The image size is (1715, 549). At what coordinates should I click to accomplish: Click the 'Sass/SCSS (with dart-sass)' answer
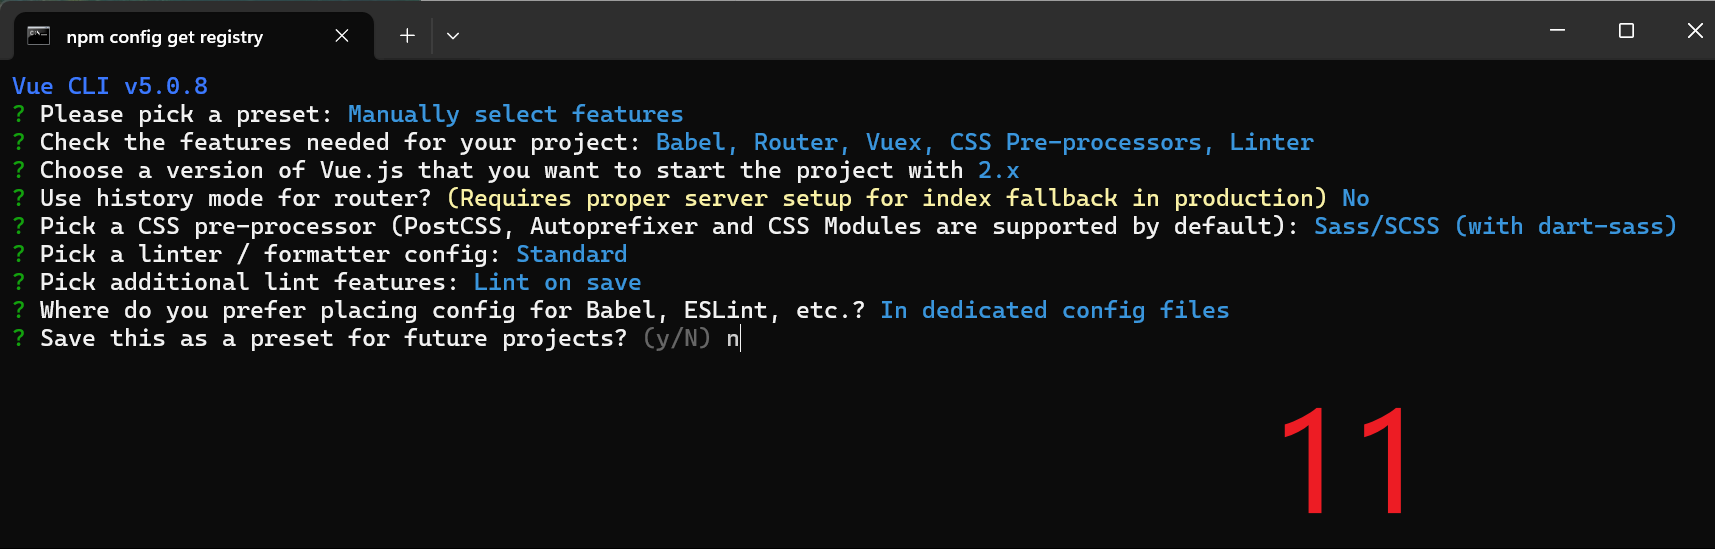(1494, 226)
